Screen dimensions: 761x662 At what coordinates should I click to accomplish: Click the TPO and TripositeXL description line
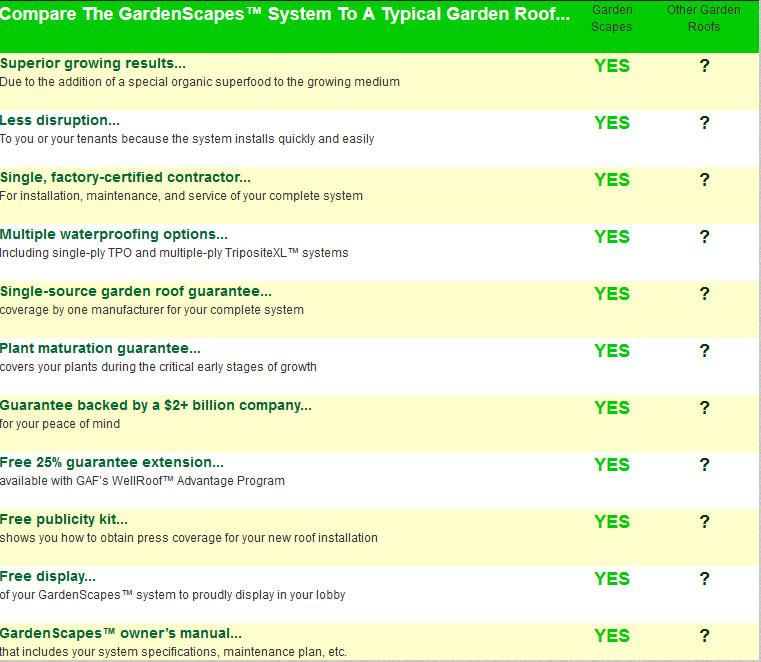pyautogui.click(x=174, y=253)
